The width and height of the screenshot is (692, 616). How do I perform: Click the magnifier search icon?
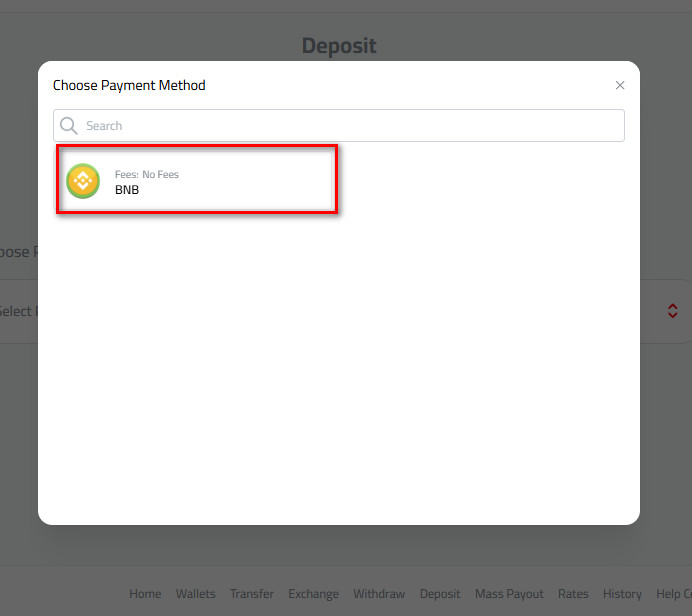(x=68, y=126)
